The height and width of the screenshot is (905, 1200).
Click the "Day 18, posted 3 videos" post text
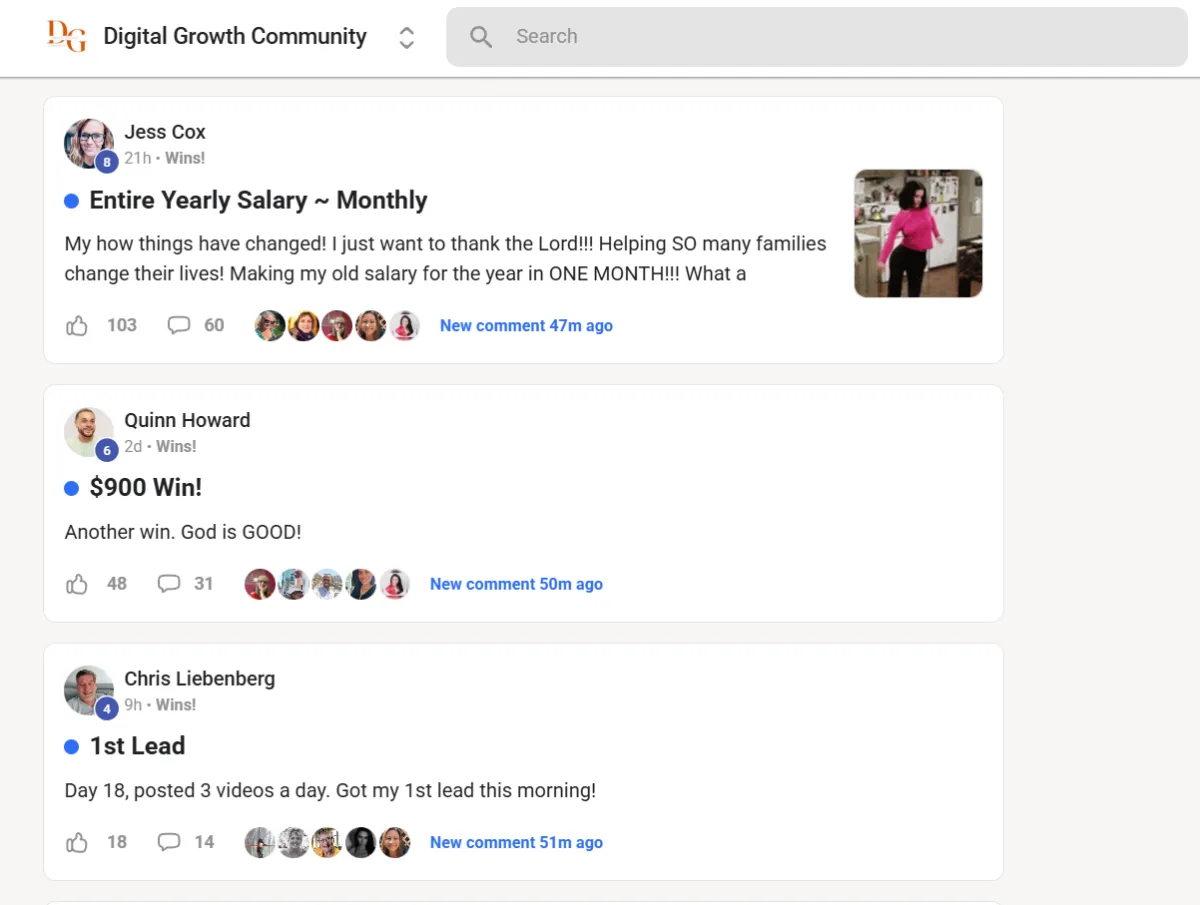pos(330,791)
